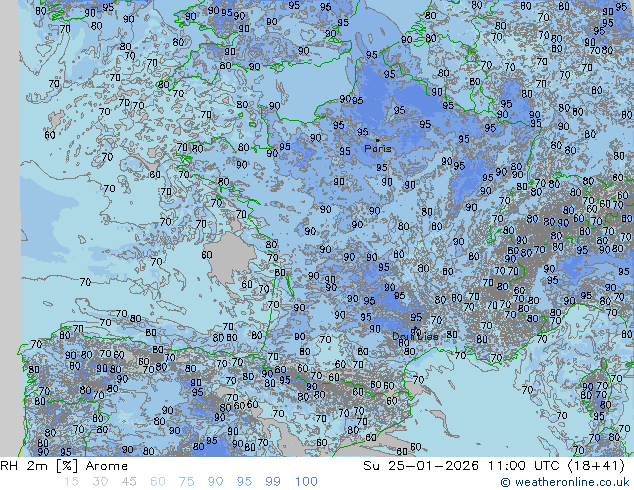Screen dimensions: 634x490
Task: Select the 100 value in the legend
Action: coord(306,482)
